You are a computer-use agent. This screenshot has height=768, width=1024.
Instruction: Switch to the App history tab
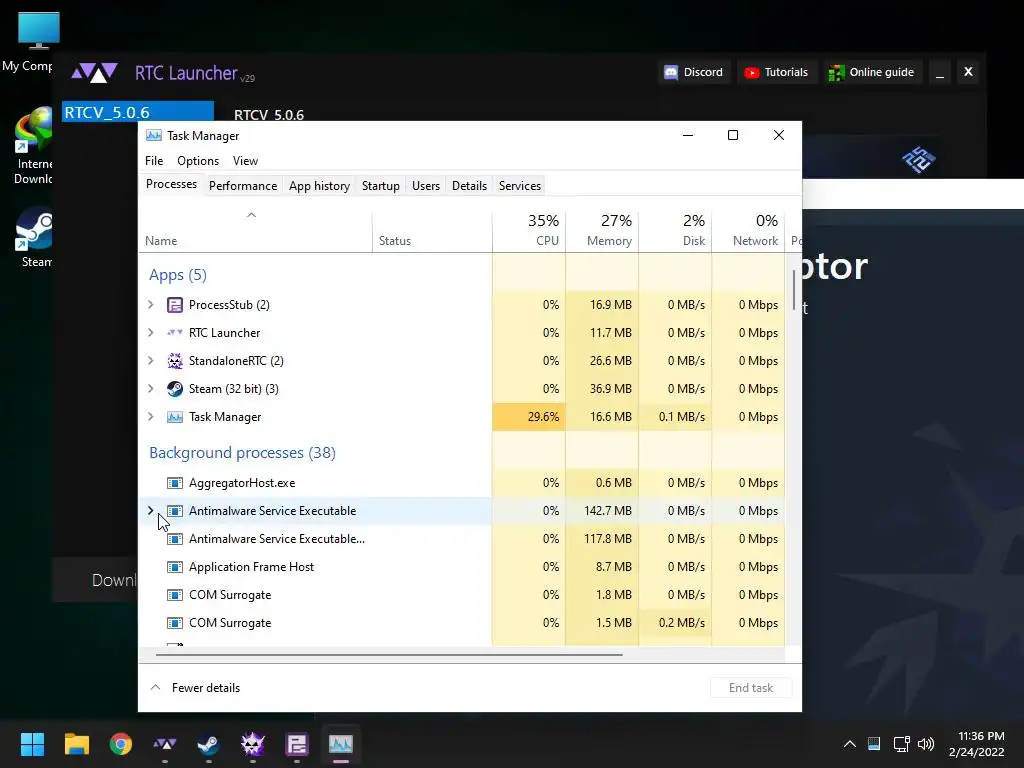point(319,185)
